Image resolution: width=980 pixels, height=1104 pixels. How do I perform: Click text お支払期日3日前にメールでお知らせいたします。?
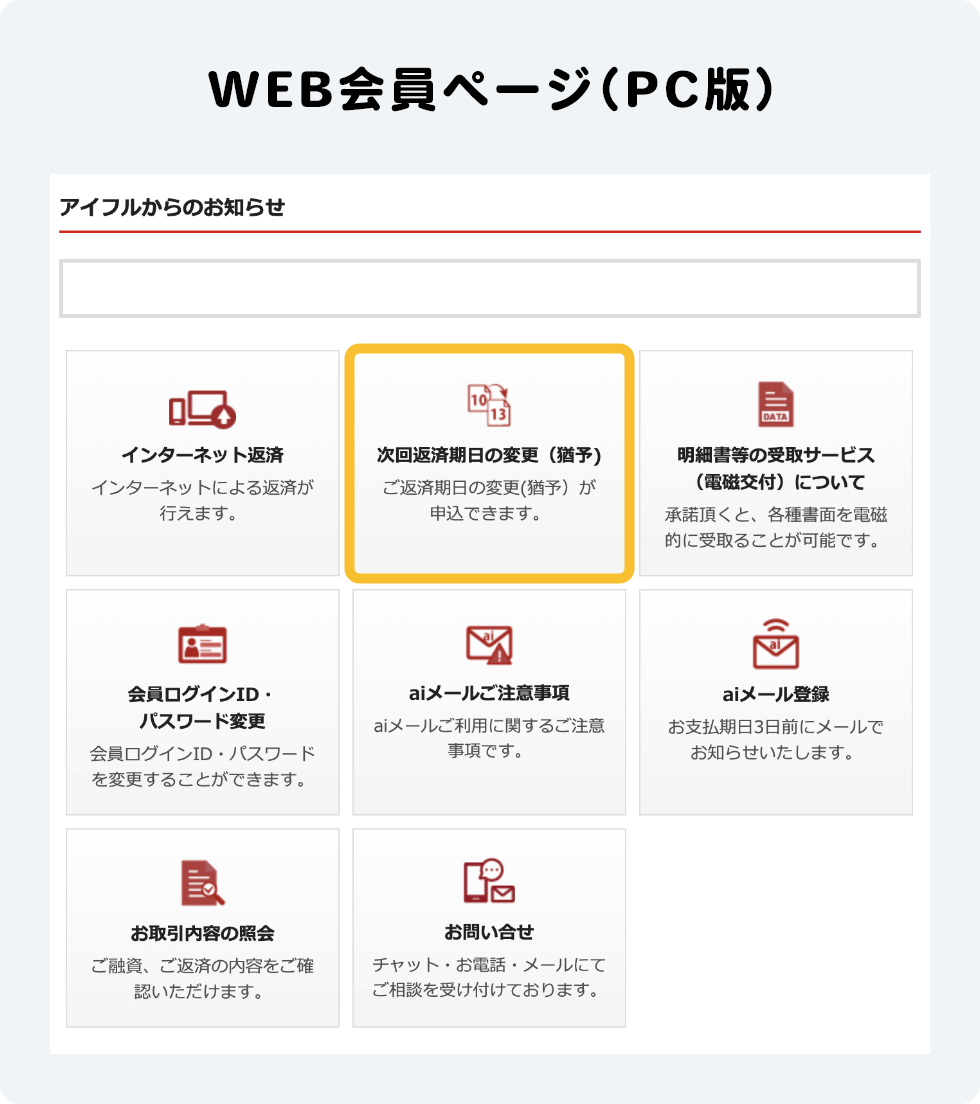[x=776, y=739]
